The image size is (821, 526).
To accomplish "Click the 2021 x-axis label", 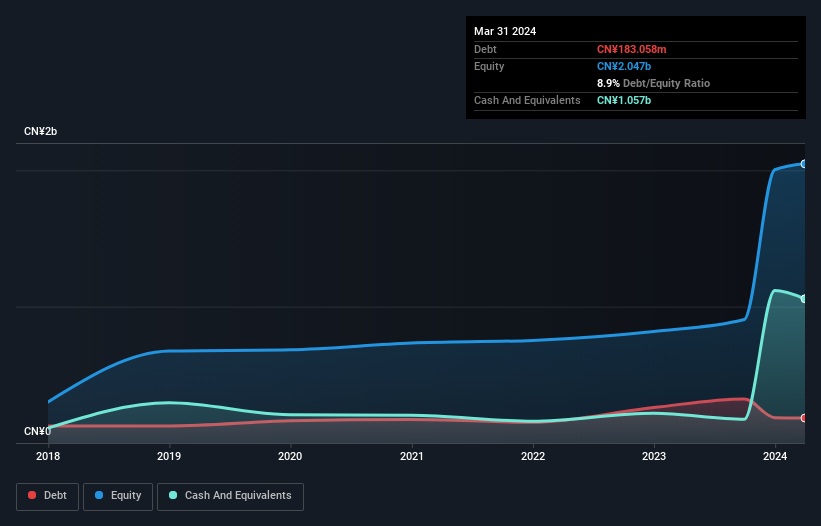I will click(412, 456).
